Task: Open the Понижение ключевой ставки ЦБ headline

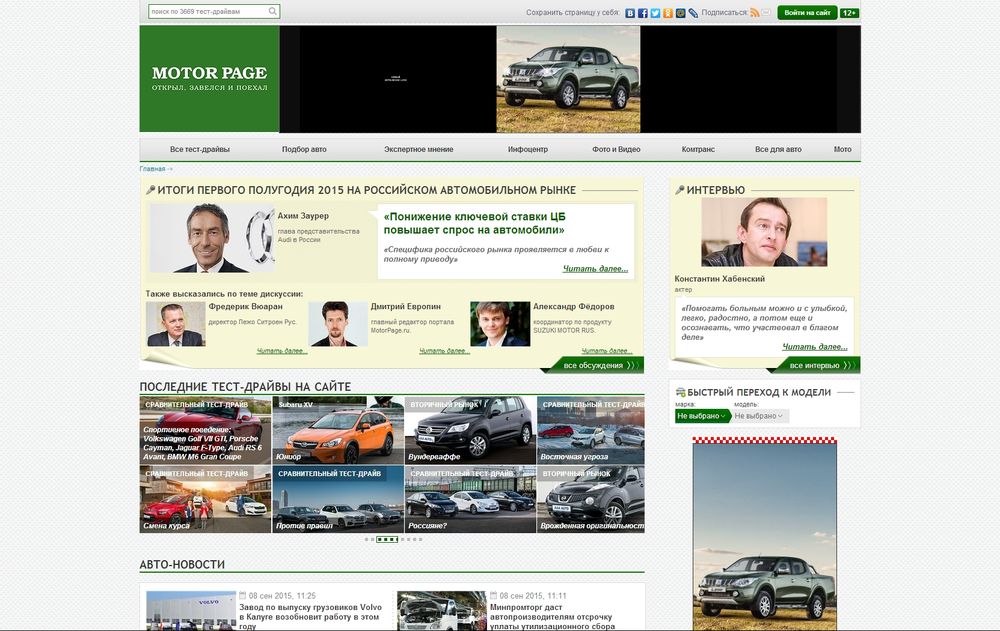Action: 474,223
